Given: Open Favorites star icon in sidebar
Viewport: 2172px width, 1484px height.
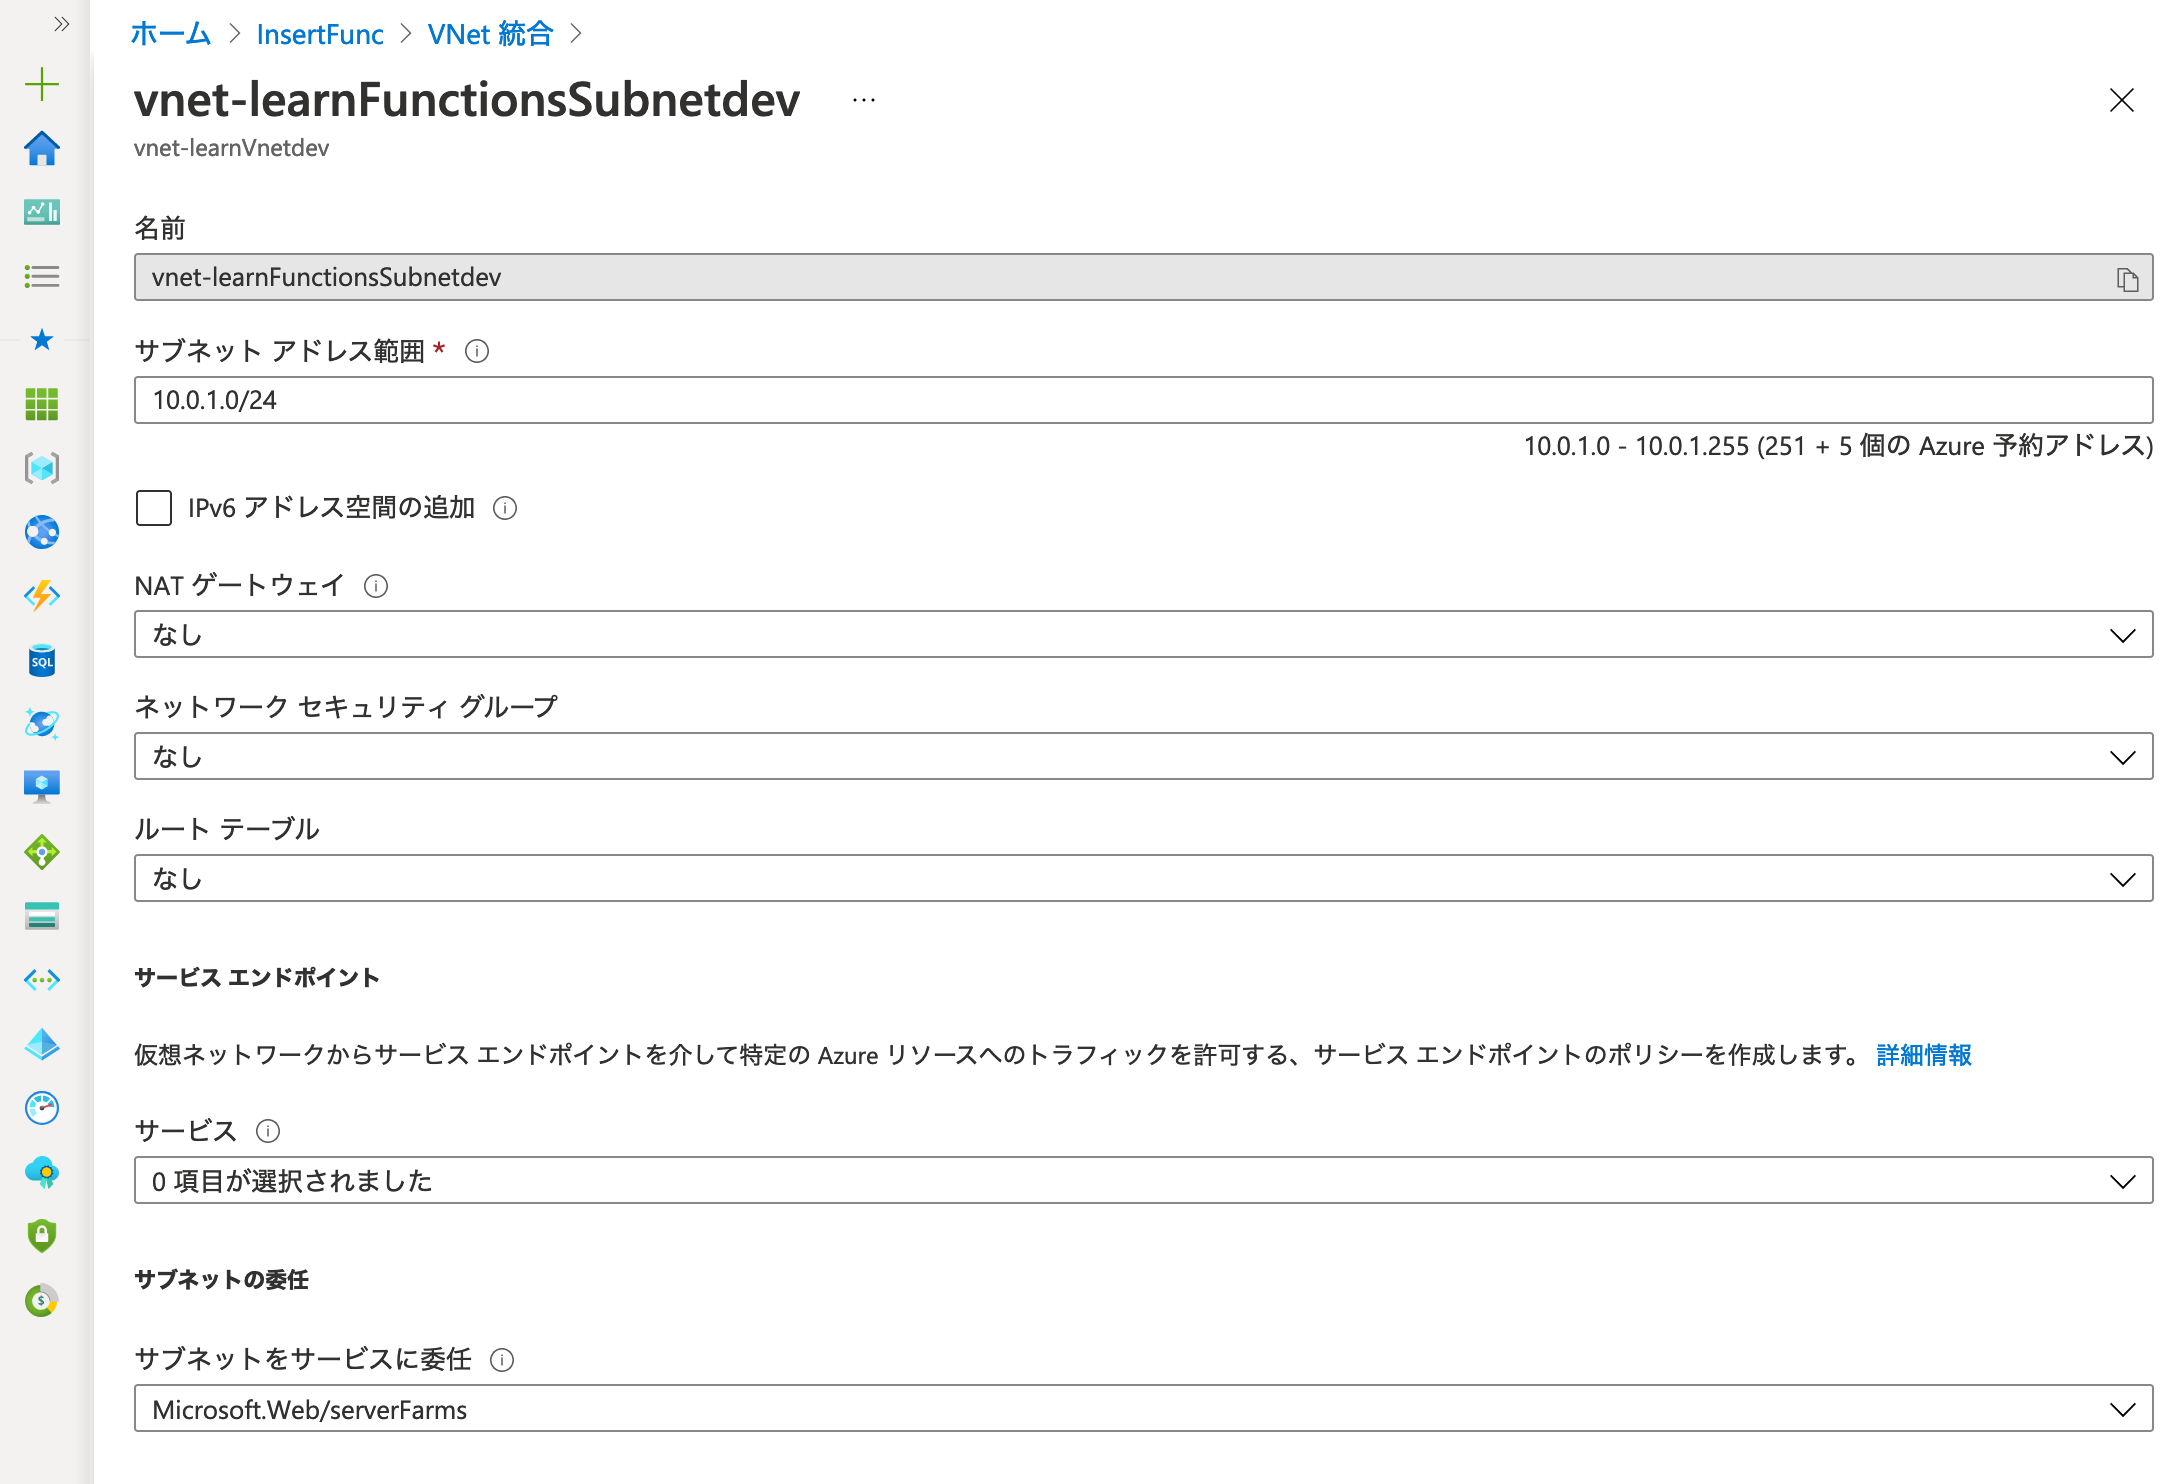Looking at the screenshot, I should [42, 340].
